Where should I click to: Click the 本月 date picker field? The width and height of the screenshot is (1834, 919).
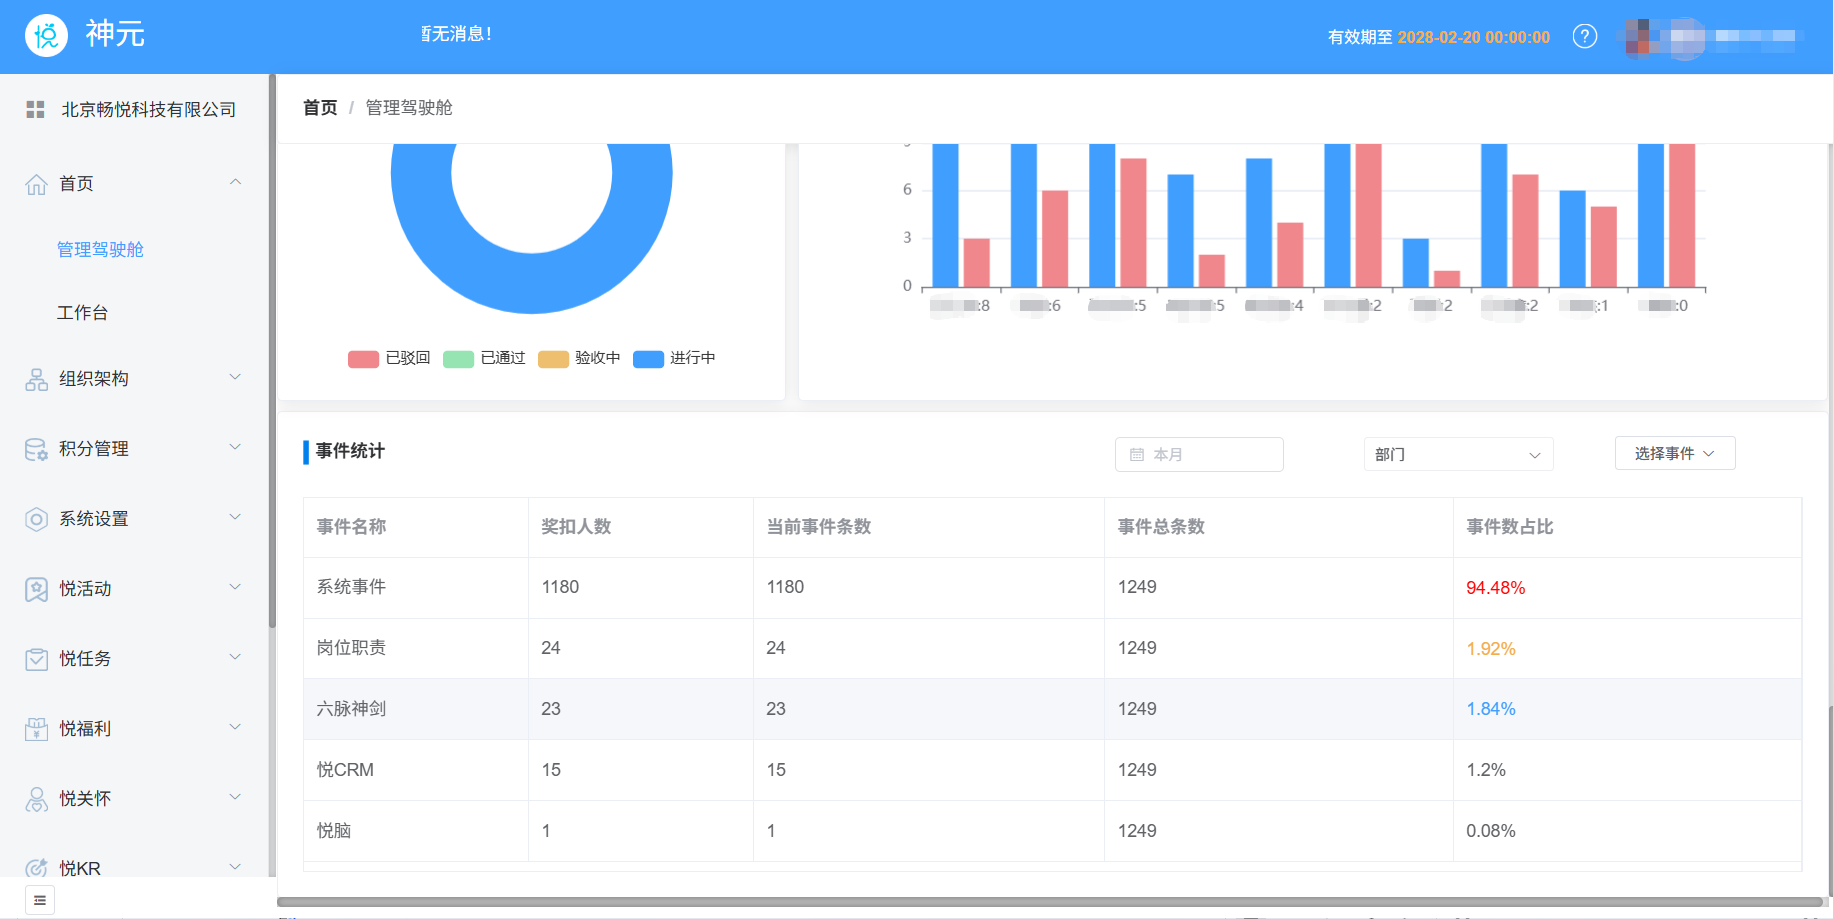point(1198,455)
